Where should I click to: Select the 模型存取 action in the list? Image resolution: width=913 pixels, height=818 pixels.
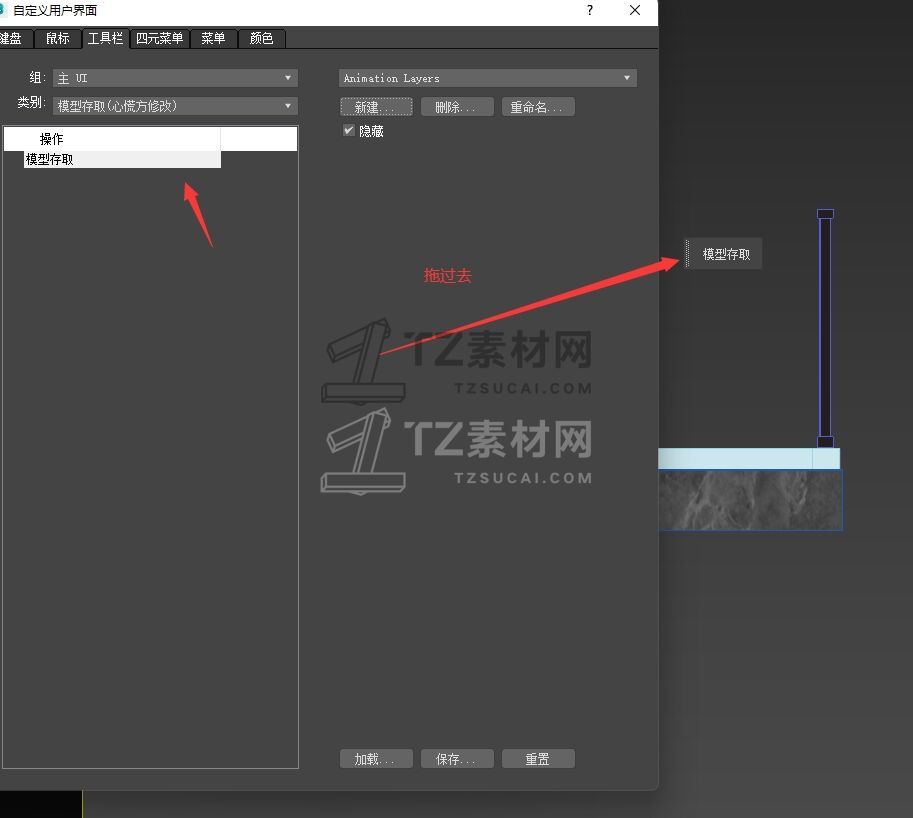(x=122, y=160)
